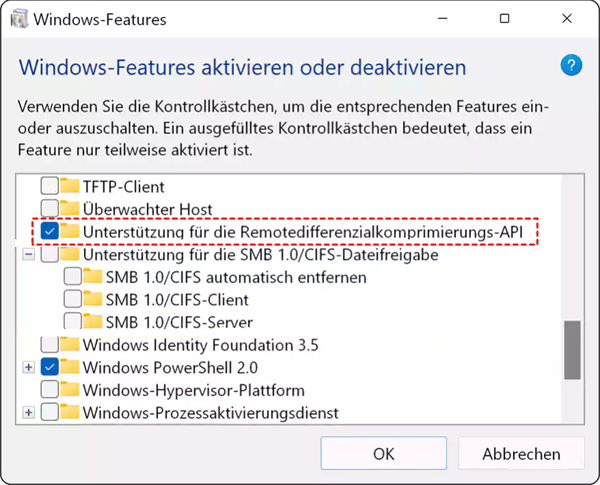
Task: Check SMB 1.0/CIFS automatisch entfernen
Action: 72,277
